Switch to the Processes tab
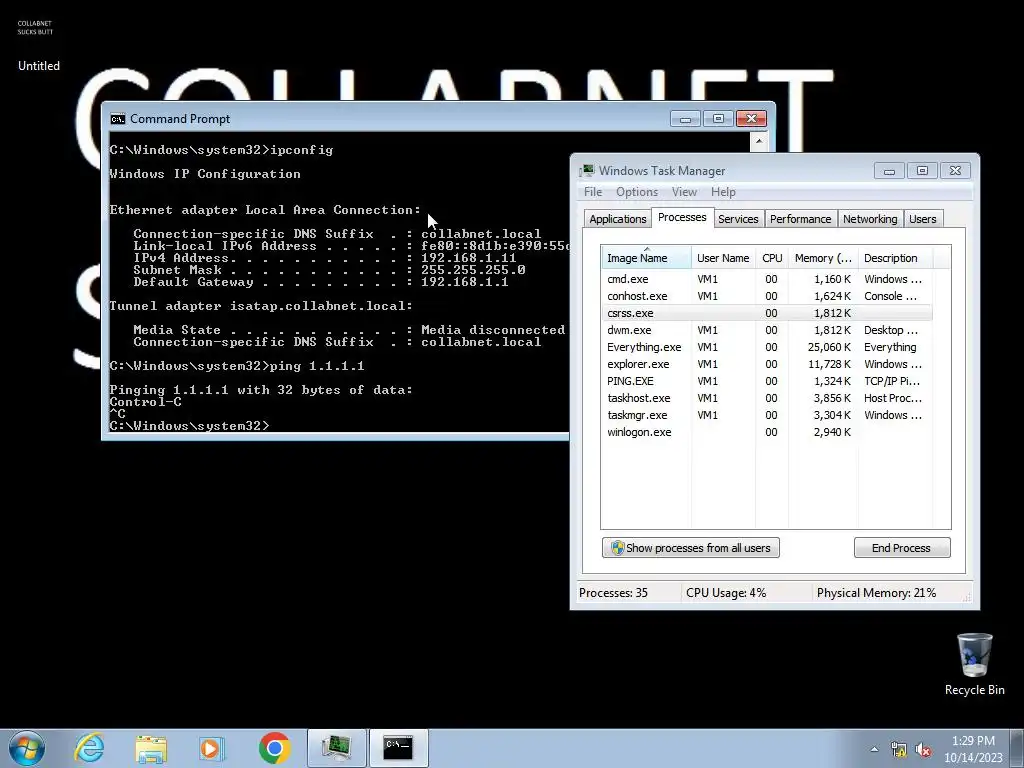This screenshot has height=768, width=1024. click(682, 217)
